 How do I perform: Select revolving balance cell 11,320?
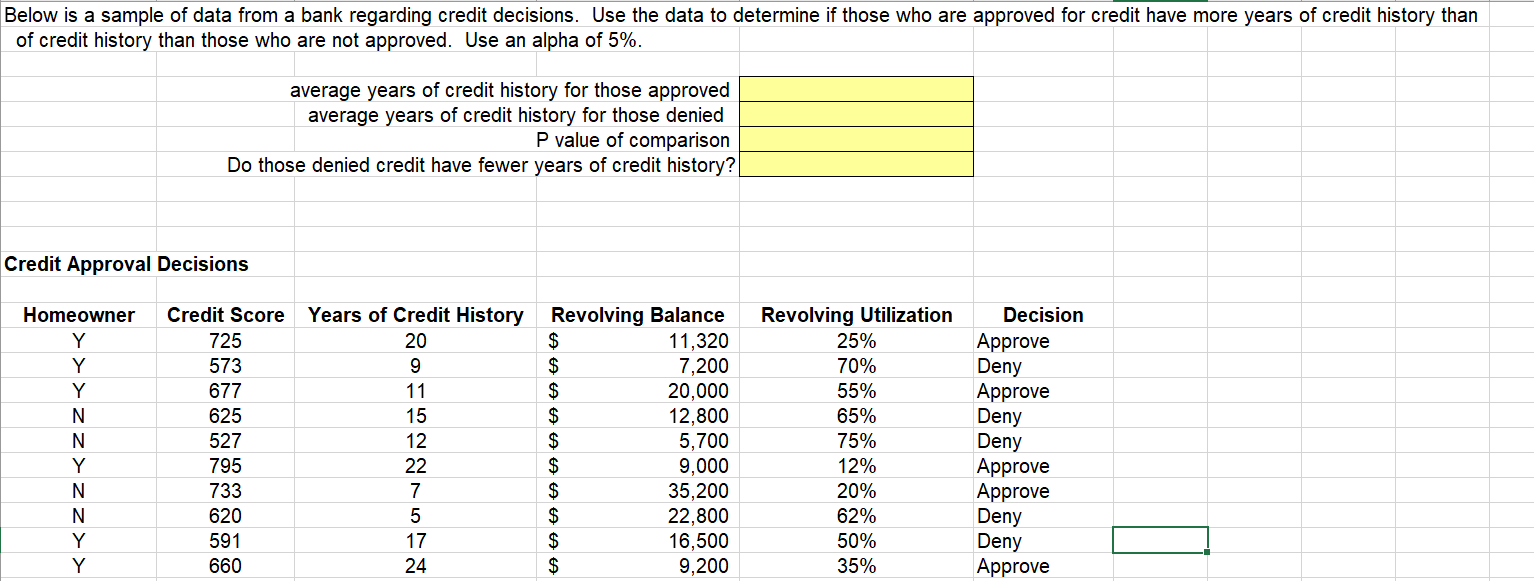tap(638, 341)
